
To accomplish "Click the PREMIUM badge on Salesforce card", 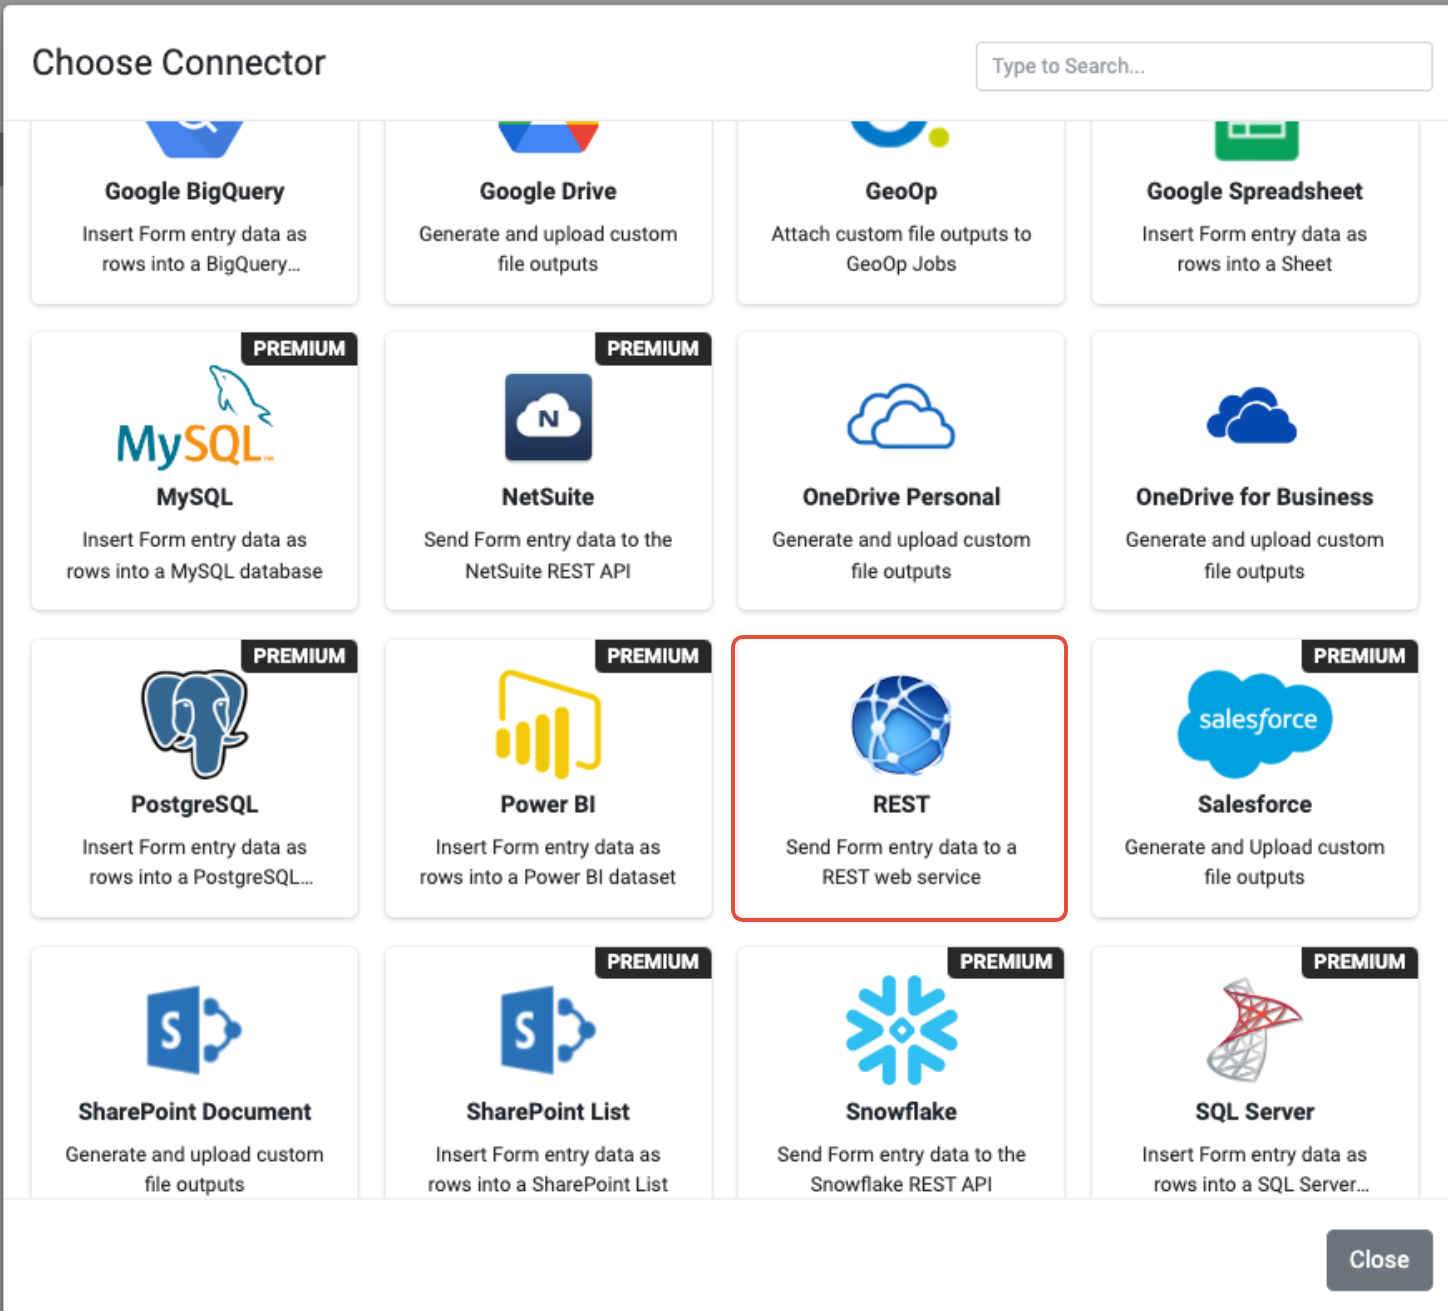I will click(1359, 656).
